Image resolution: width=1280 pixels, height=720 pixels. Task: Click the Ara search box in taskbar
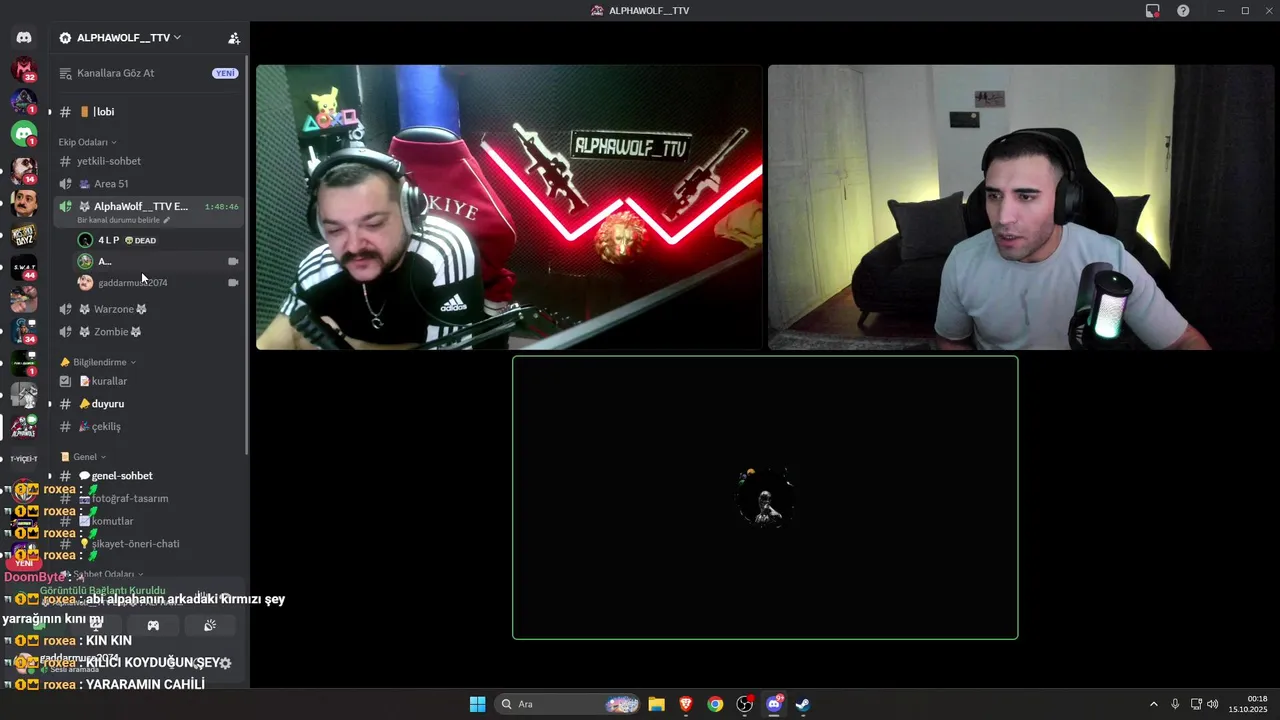(569, 704)
